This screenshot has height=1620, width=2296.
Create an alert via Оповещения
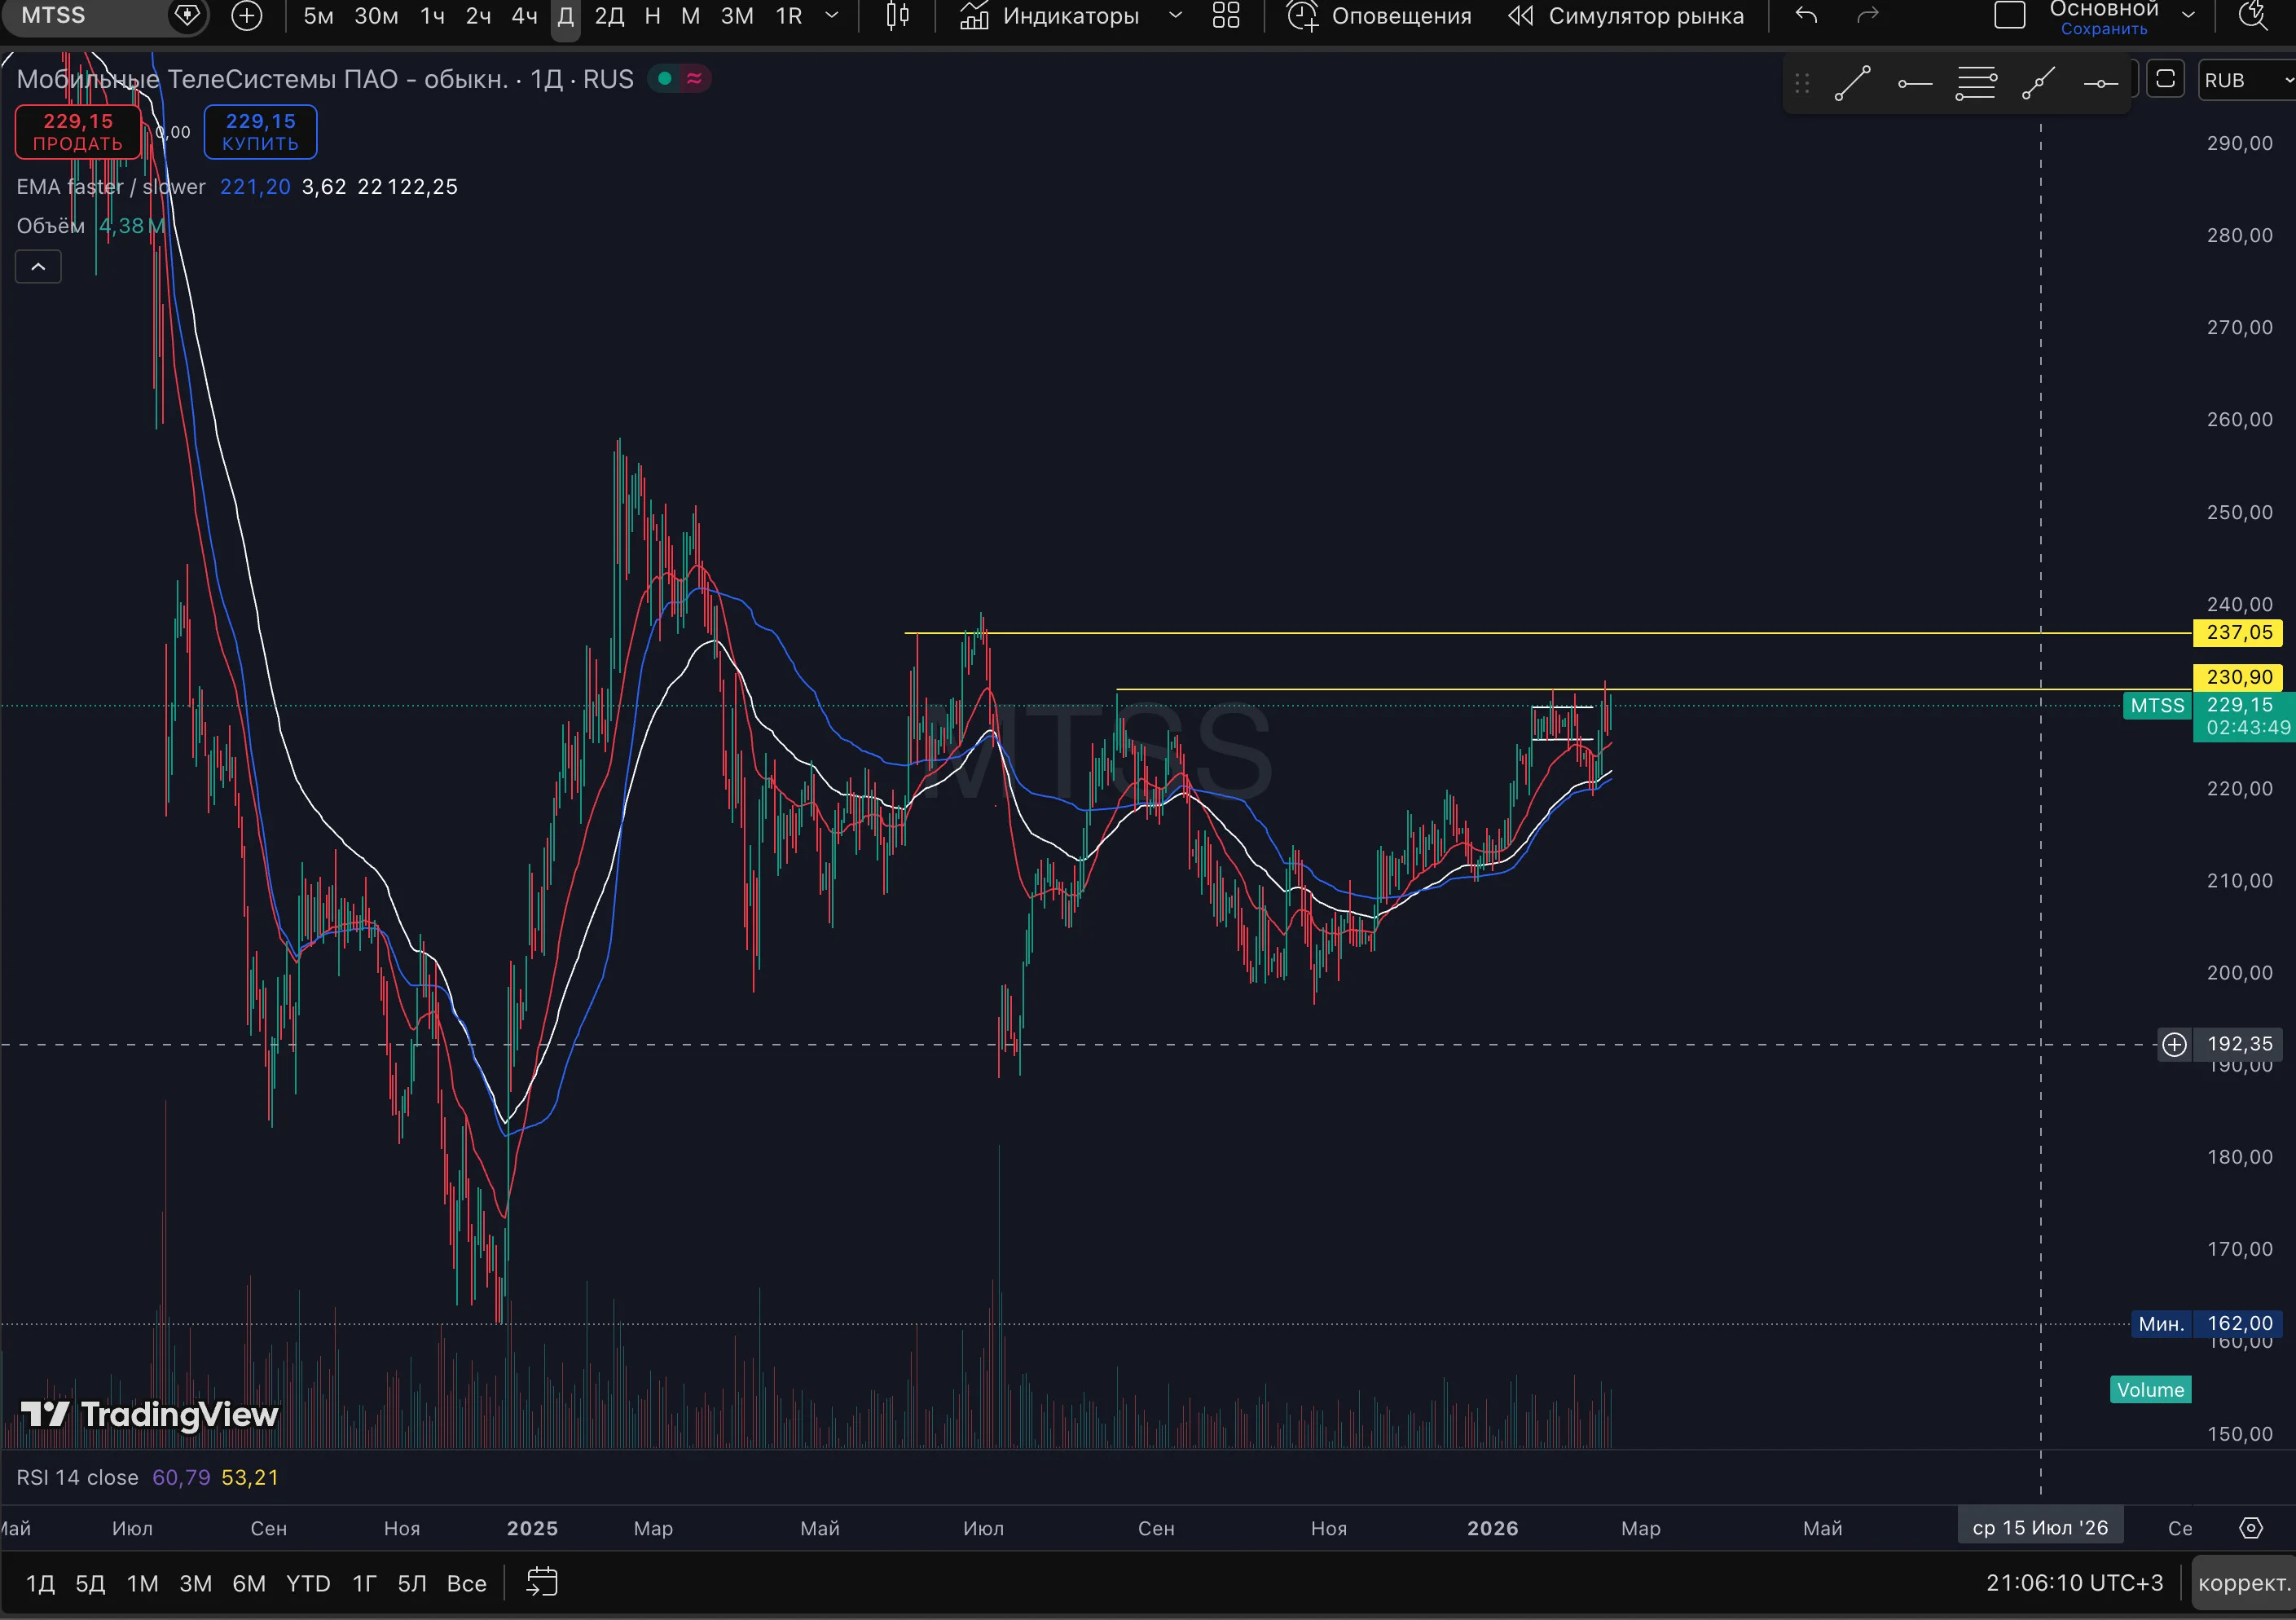coord(1379,16)
